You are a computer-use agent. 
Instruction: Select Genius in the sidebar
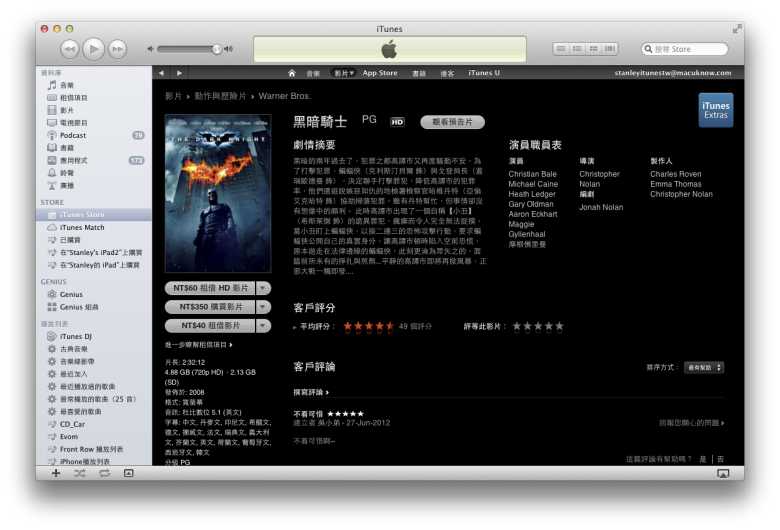pos(94,295)
